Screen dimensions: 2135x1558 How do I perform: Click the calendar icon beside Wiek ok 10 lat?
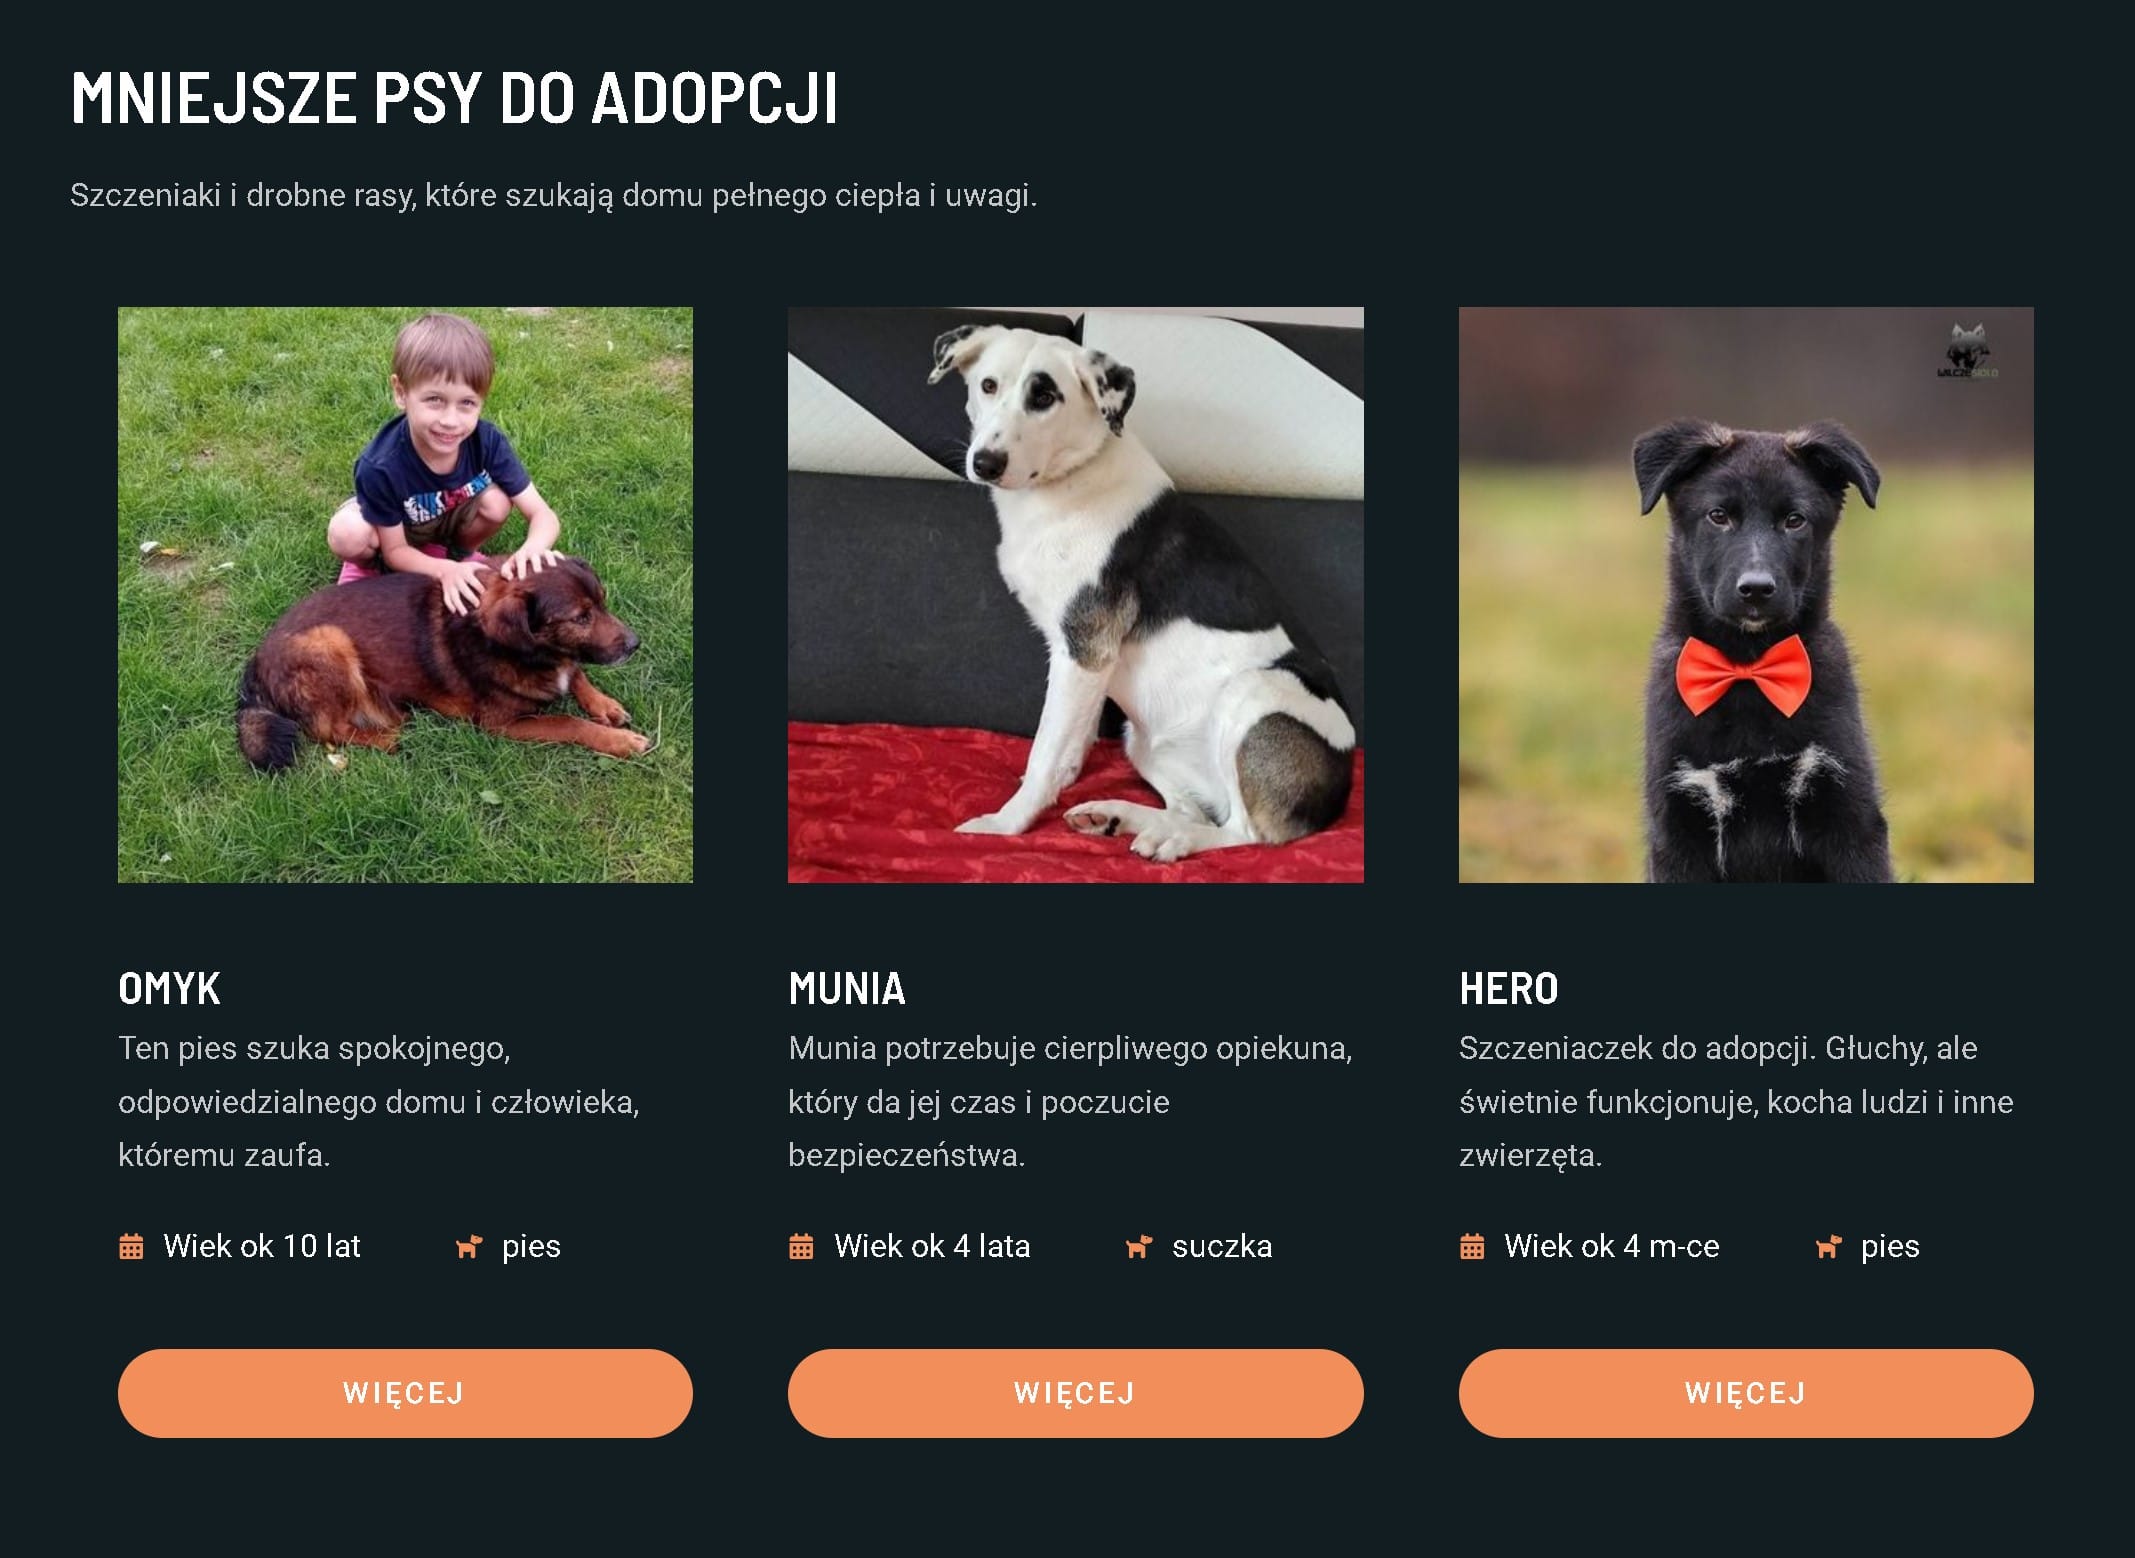[131, 1247]
